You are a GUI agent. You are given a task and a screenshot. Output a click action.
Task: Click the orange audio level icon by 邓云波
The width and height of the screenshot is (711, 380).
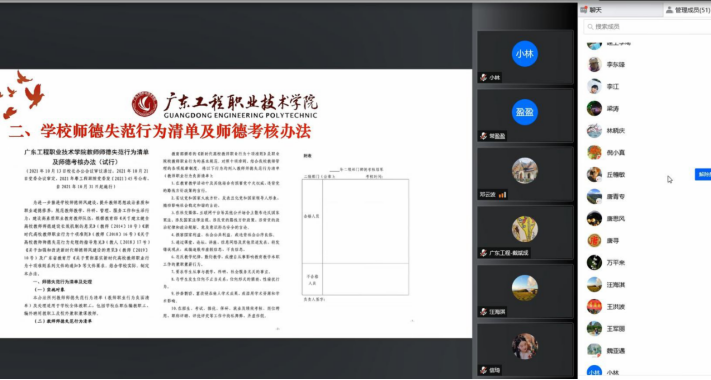pos(502,195)
